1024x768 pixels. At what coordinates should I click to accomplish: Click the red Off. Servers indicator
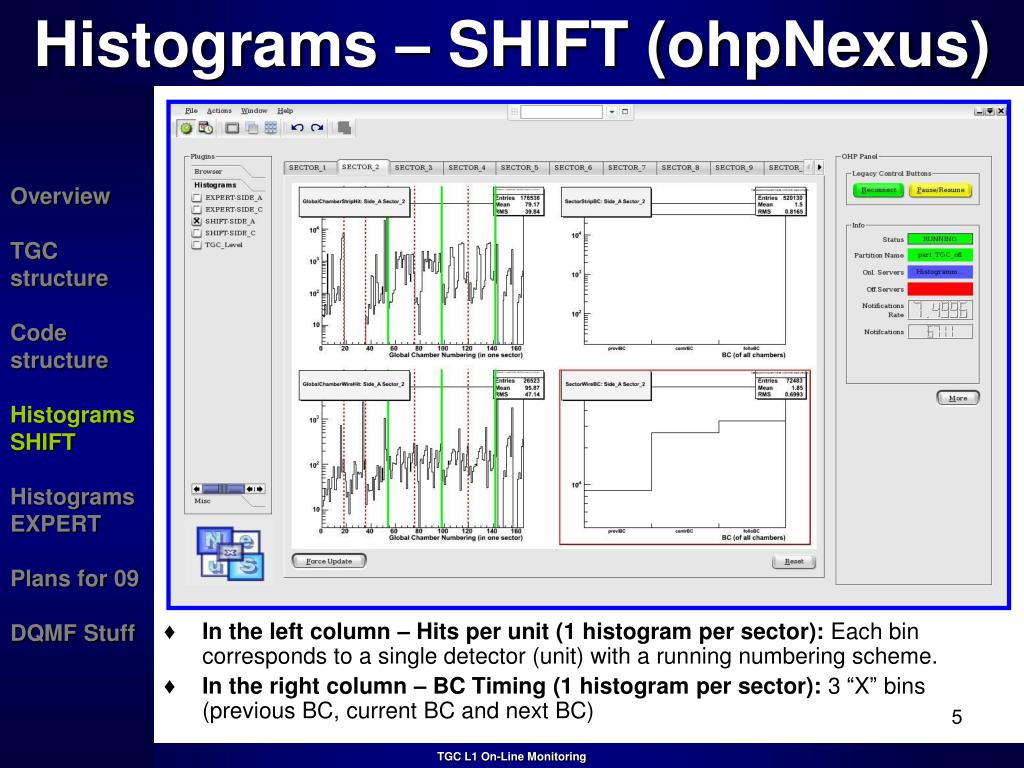coord(940,289)
